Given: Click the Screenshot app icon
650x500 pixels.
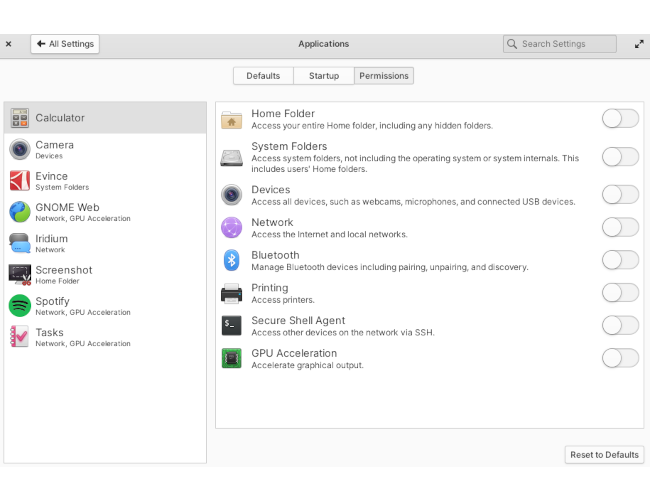Looking at the screenshot, I should tap(19, 274).
